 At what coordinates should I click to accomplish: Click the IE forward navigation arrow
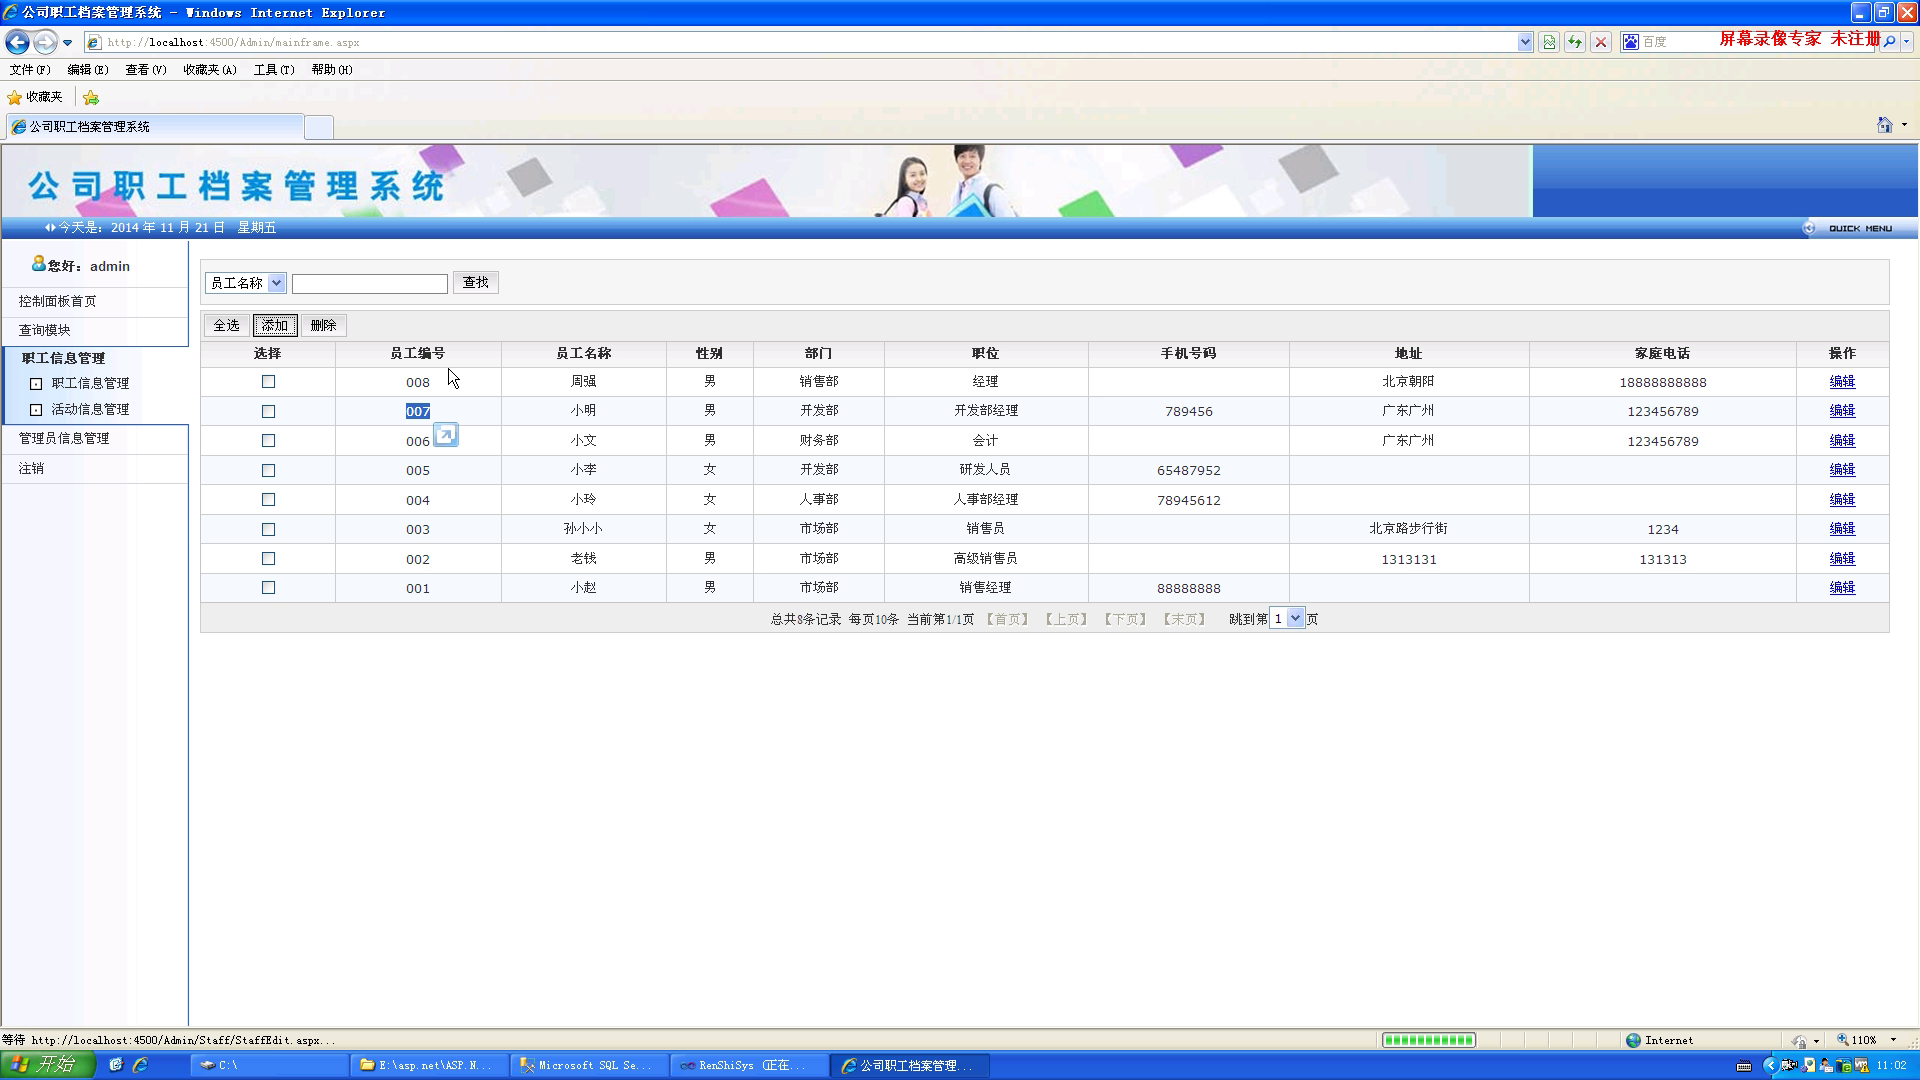(x=45, y=42)
